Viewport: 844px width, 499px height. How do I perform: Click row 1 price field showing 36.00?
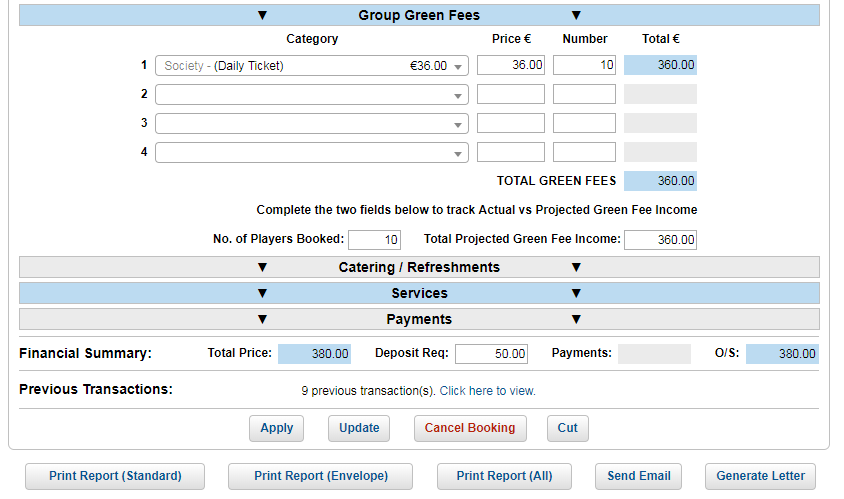(511, 65)
